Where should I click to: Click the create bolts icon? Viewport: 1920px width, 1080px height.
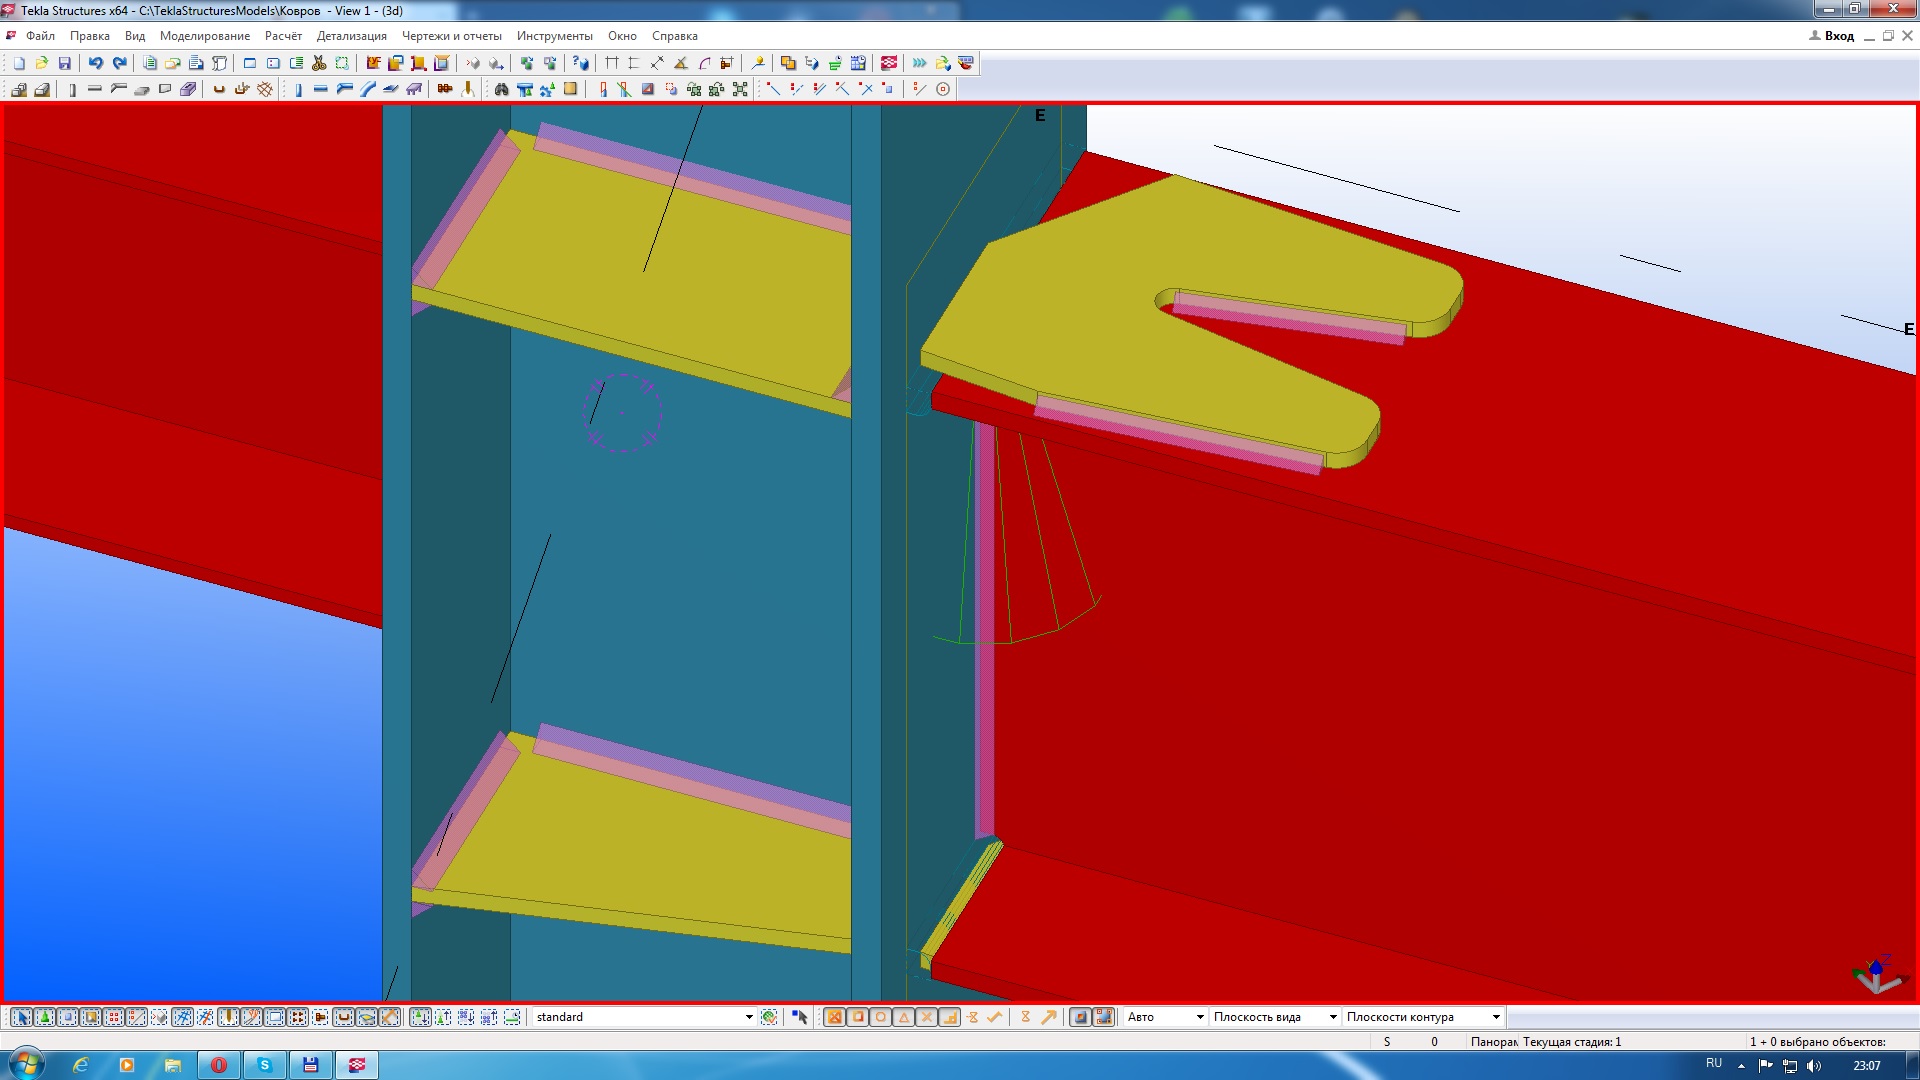tap(445, 89)
